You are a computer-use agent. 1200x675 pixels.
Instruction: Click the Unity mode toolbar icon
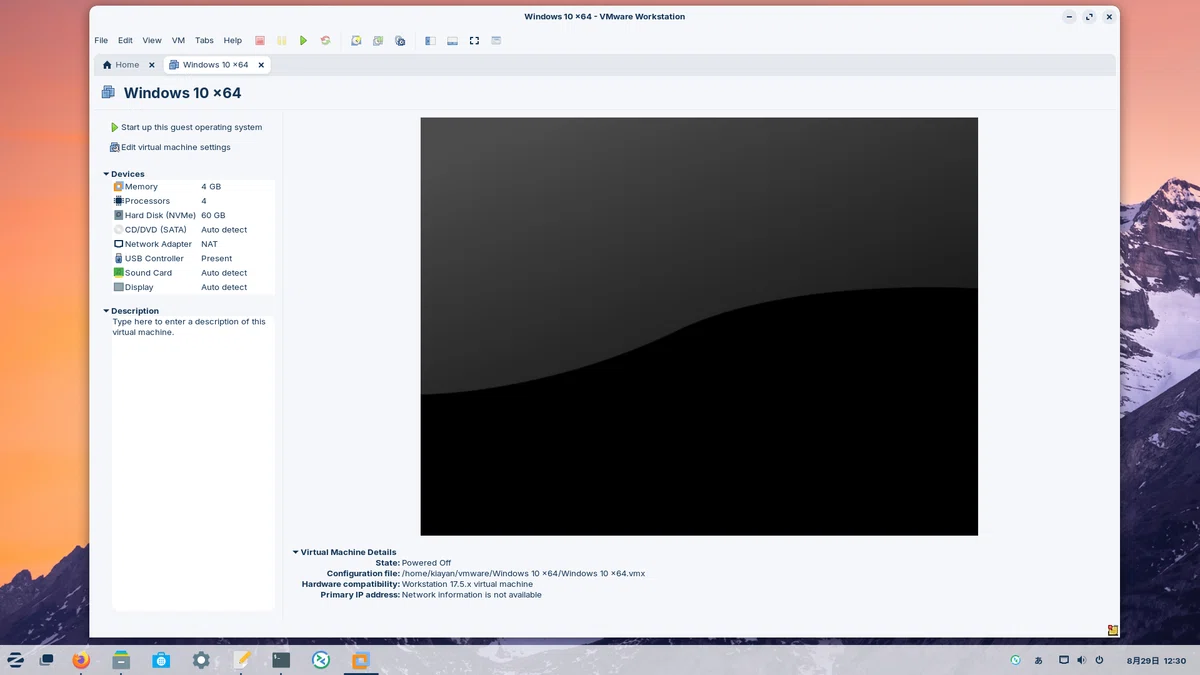click(496, 41)
